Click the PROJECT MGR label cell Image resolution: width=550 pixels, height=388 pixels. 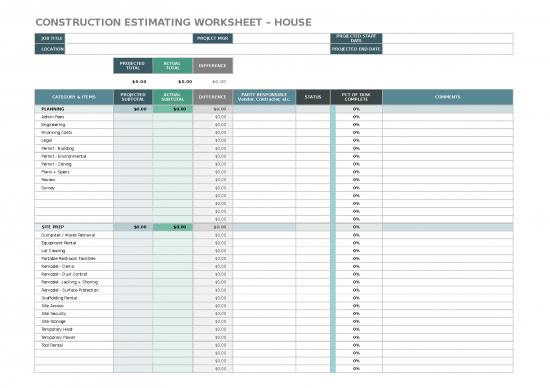point(213,38)
